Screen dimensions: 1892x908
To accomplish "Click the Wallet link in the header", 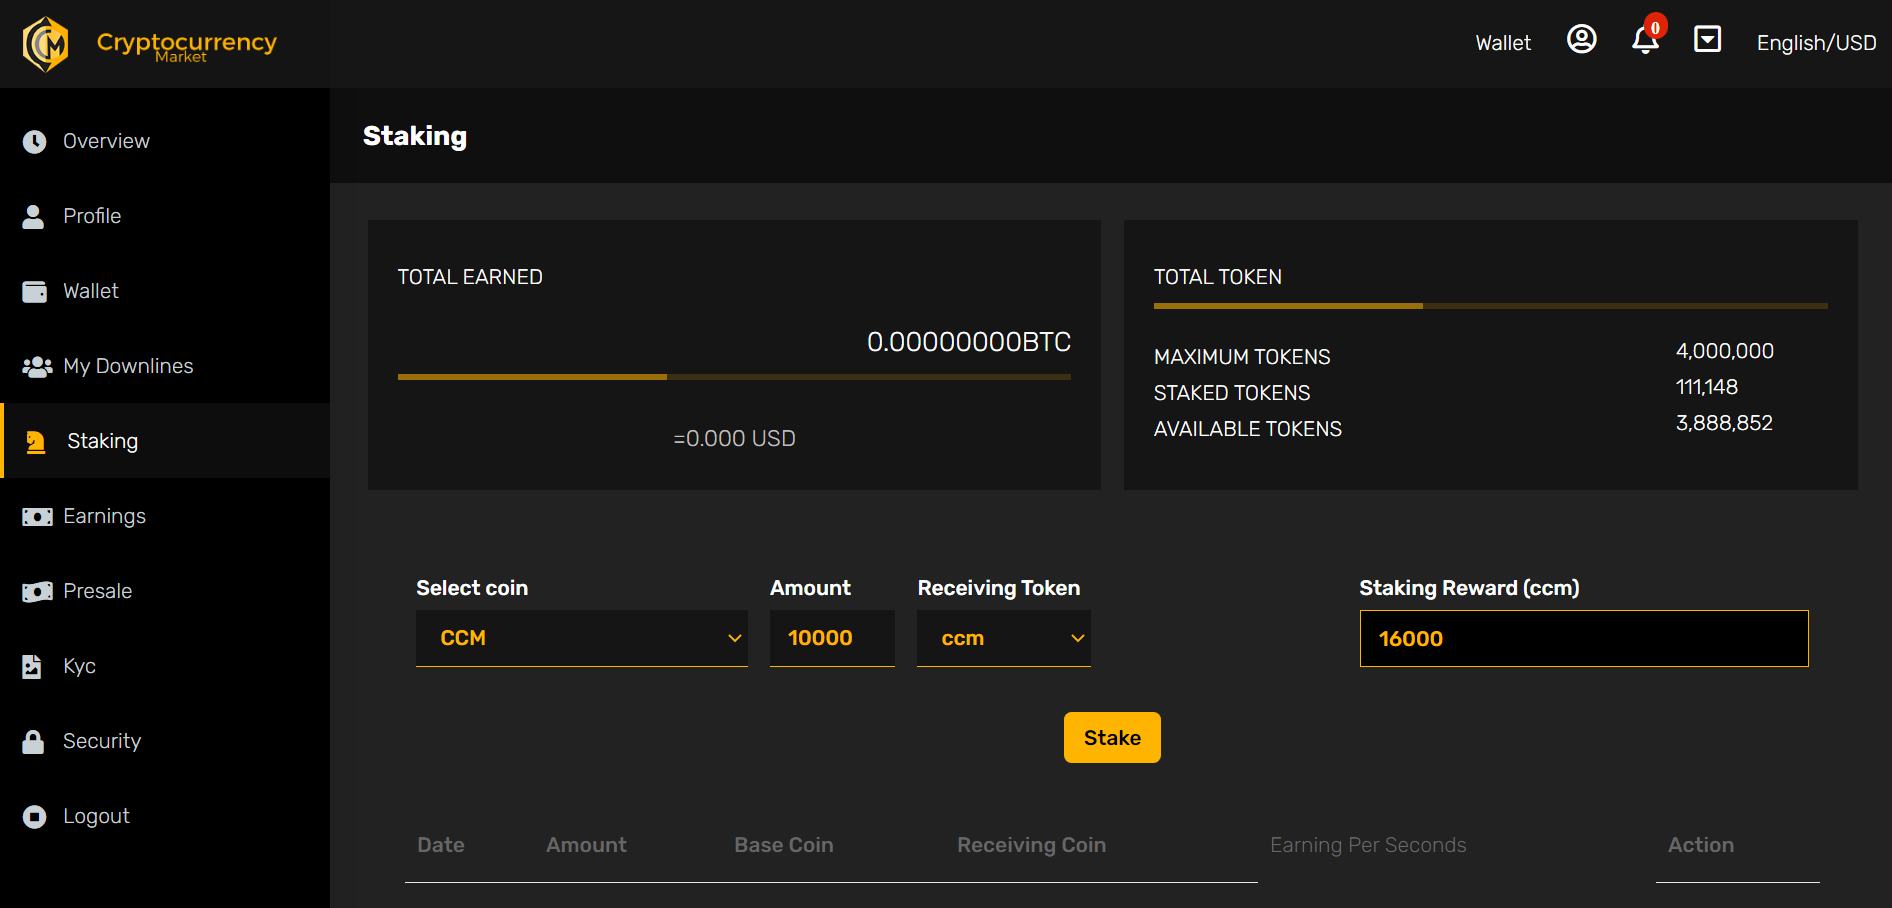I will [1503, 43].
